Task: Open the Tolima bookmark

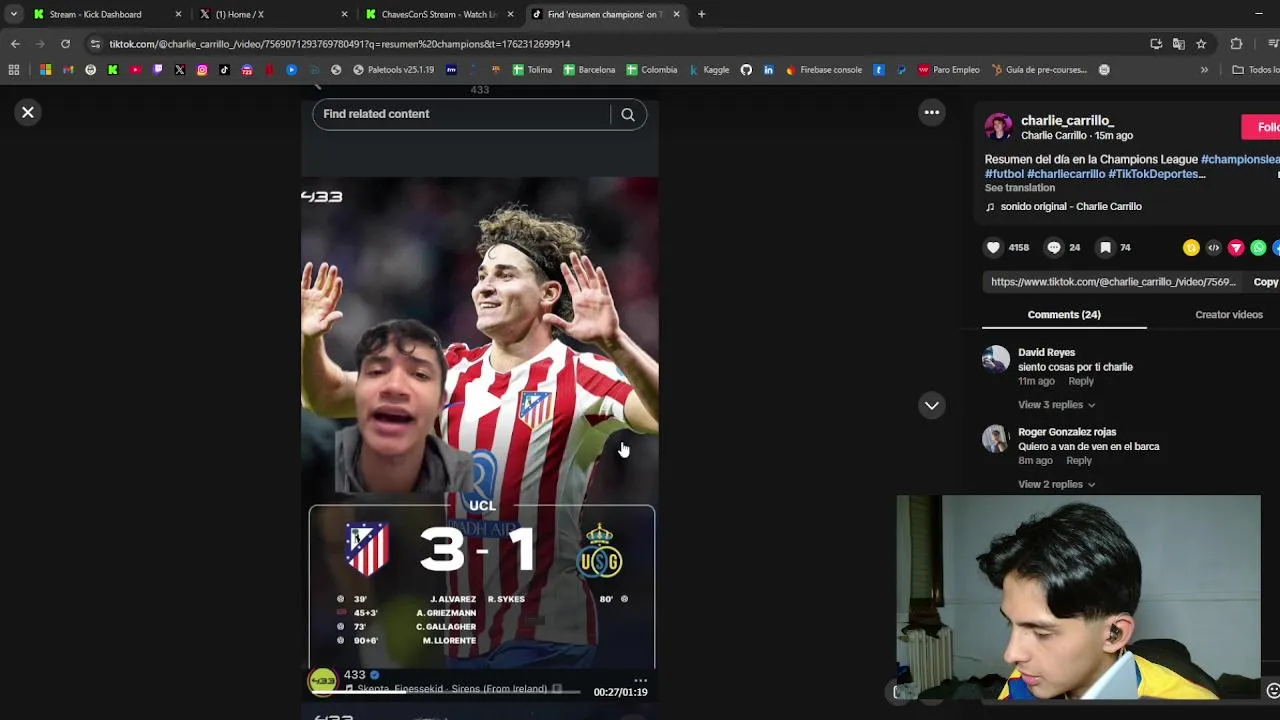Action: tap(532, 70)
